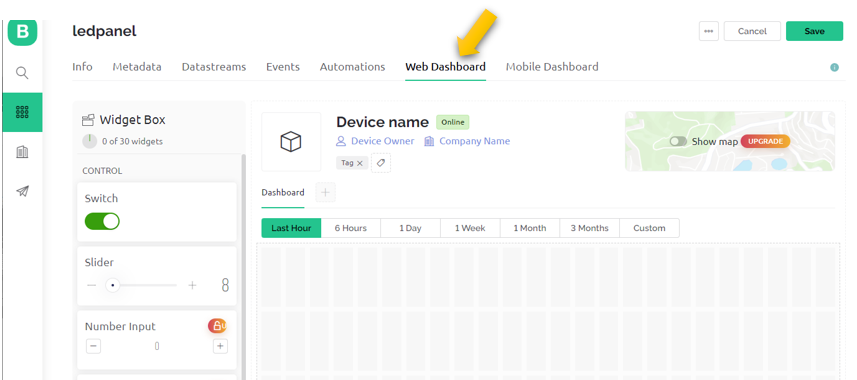Click the Device Owner link
This screenshot has height=380, width=857.
point(383,141)
